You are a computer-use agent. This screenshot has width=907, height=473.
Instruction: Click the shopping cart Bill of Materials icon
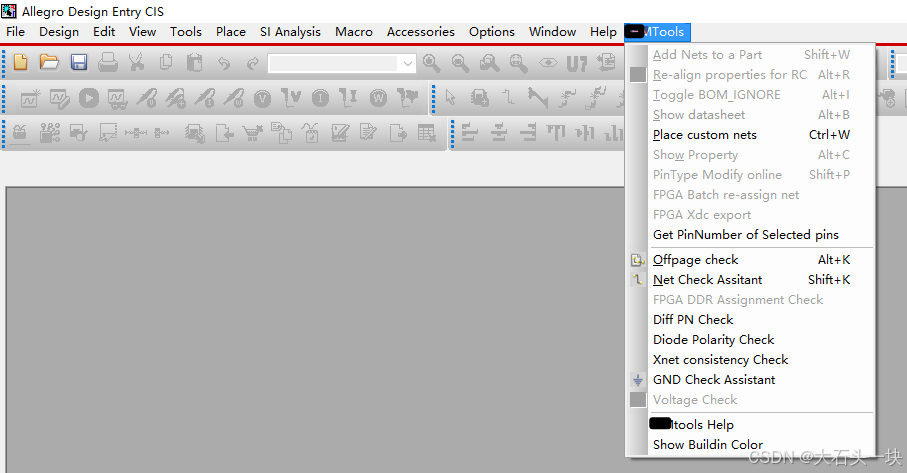tap(253, 134)
